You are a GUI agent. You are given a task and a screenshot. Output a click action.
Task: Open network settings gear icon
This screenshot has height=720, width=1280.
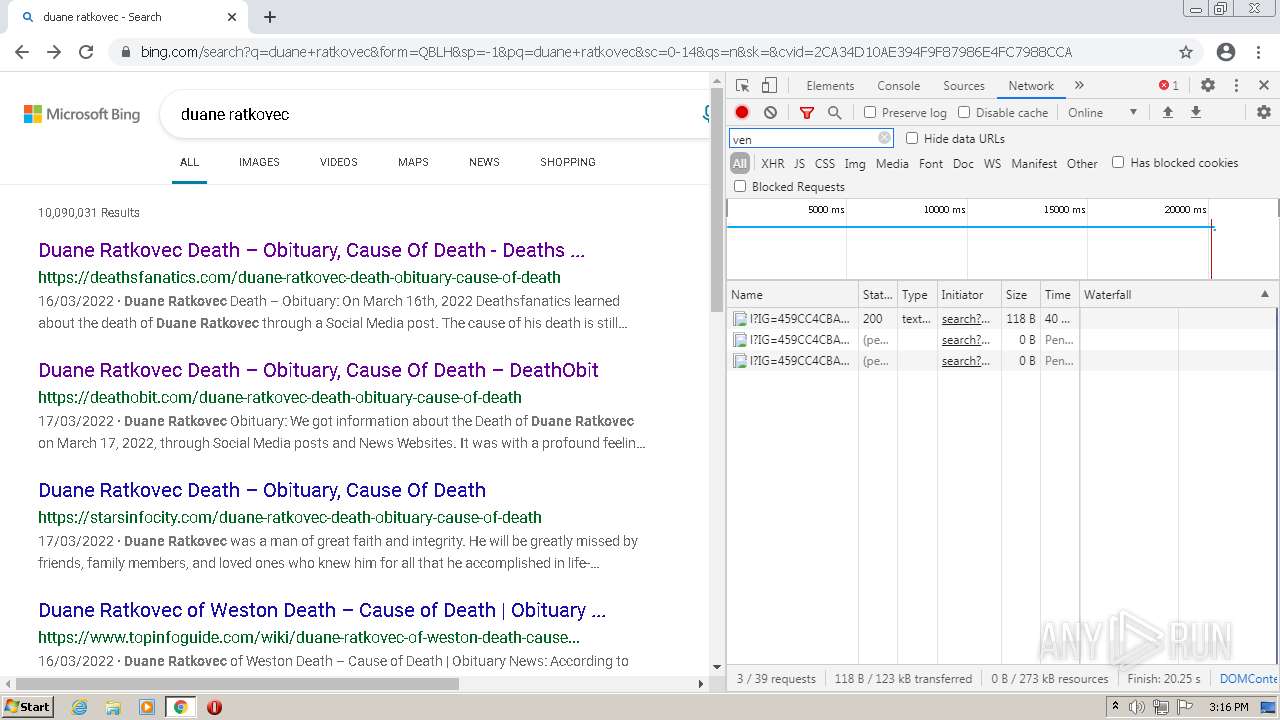1263,113
